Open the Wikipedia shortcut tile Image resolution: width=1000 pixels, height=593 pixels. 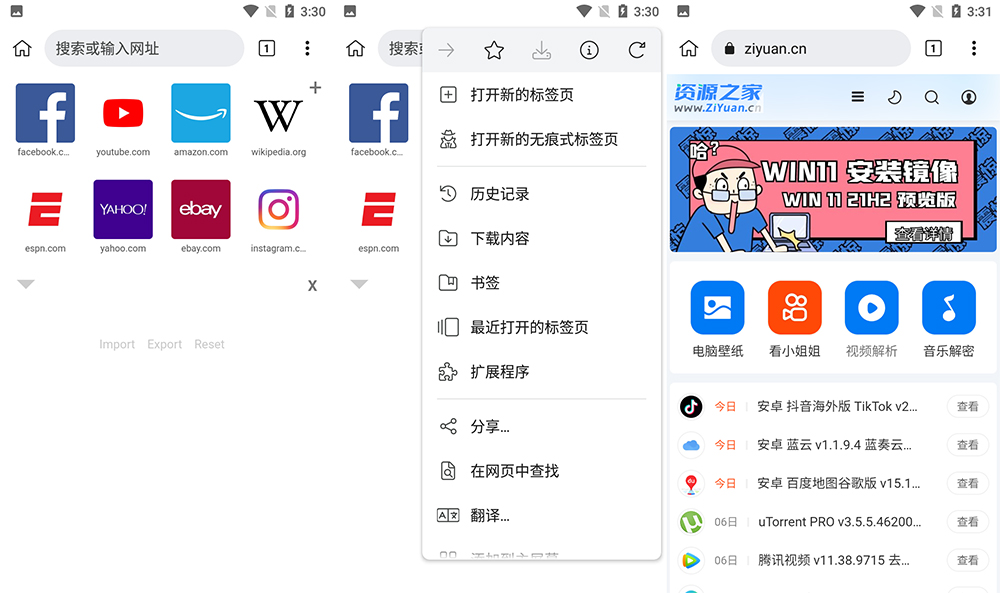pos(278,112)
